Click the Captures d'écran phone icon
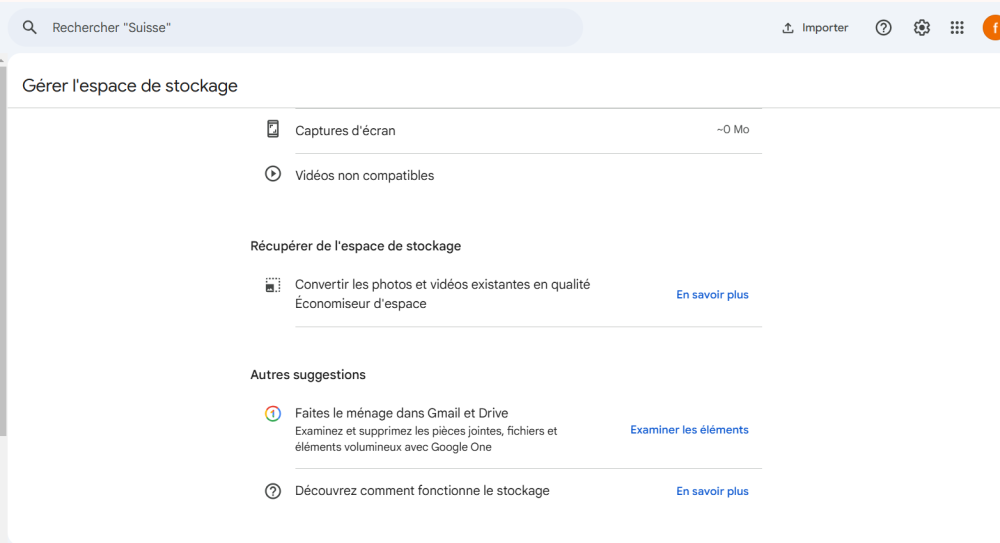Viewport: 1000px width, 543px height. (273, 130)
